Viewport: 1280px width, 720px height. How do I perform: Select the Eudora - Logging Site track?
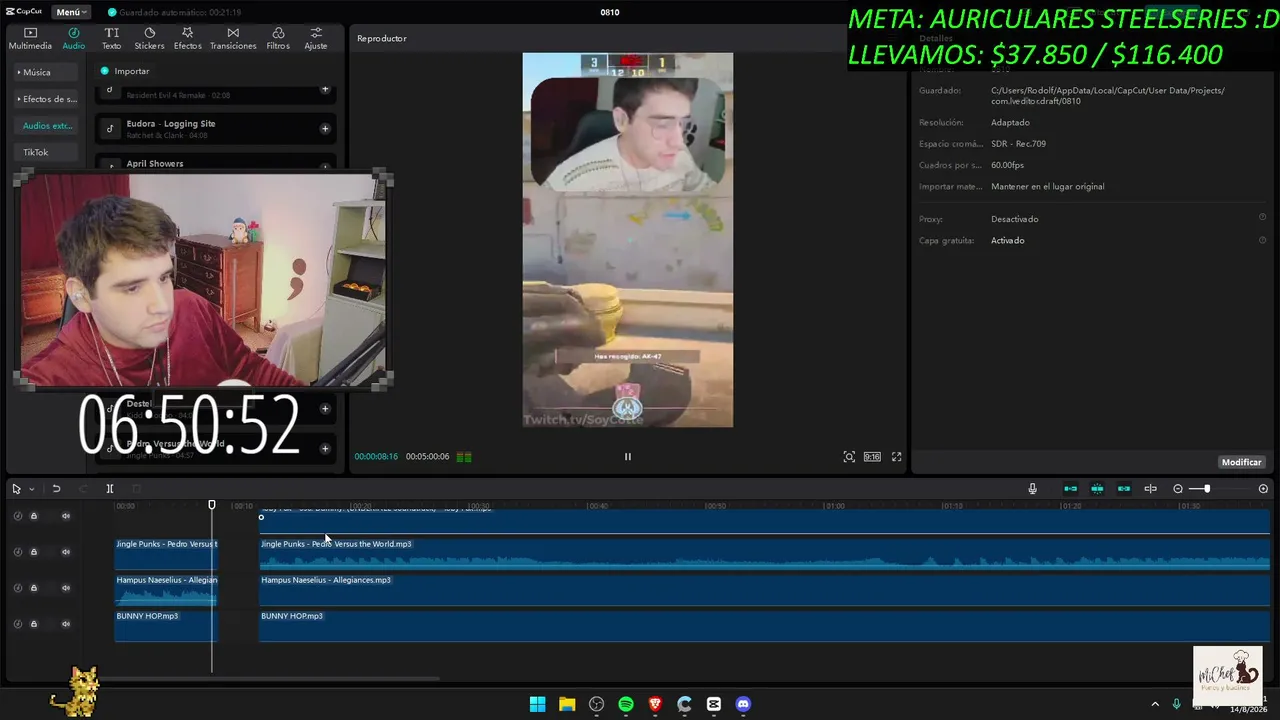coord(216,128)
